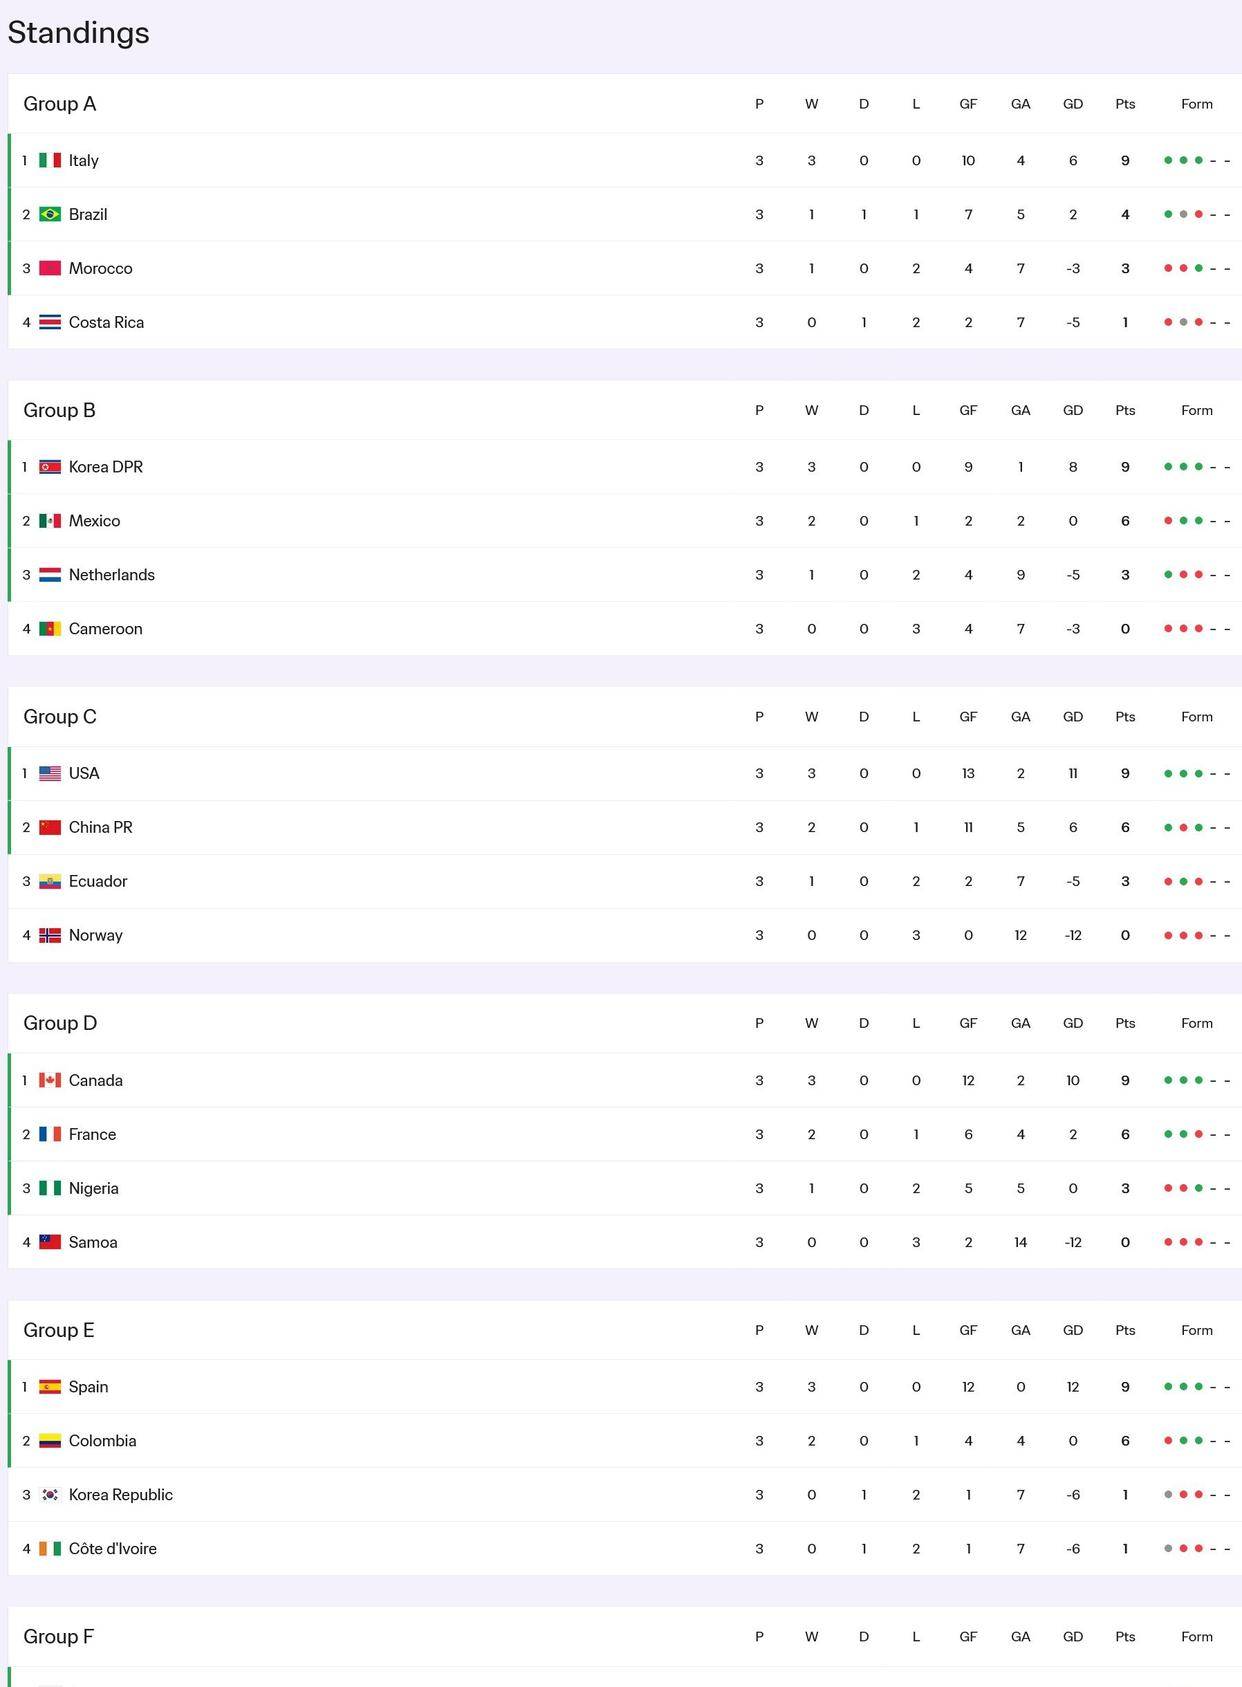
Task: Click the Korea Republic team name
Action: pyautogui.click(x=120, y=1495)
